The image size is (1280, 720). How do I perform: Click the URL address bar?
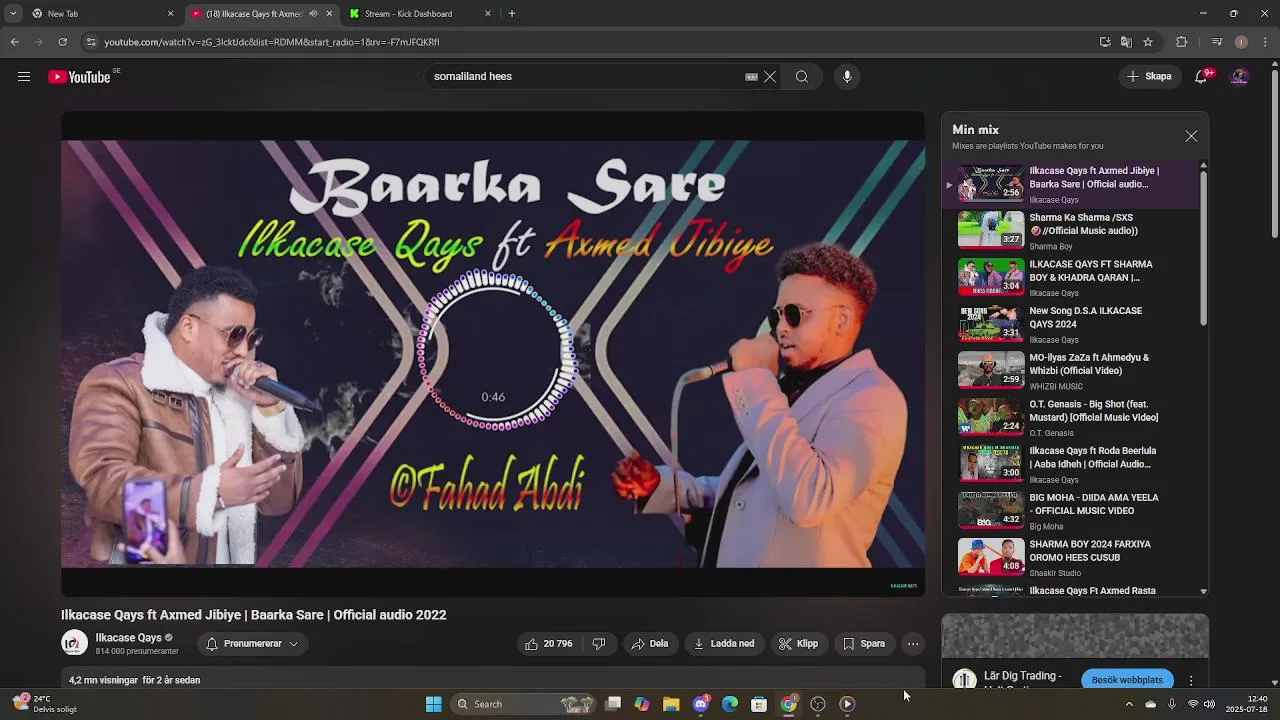coord(590,42)
